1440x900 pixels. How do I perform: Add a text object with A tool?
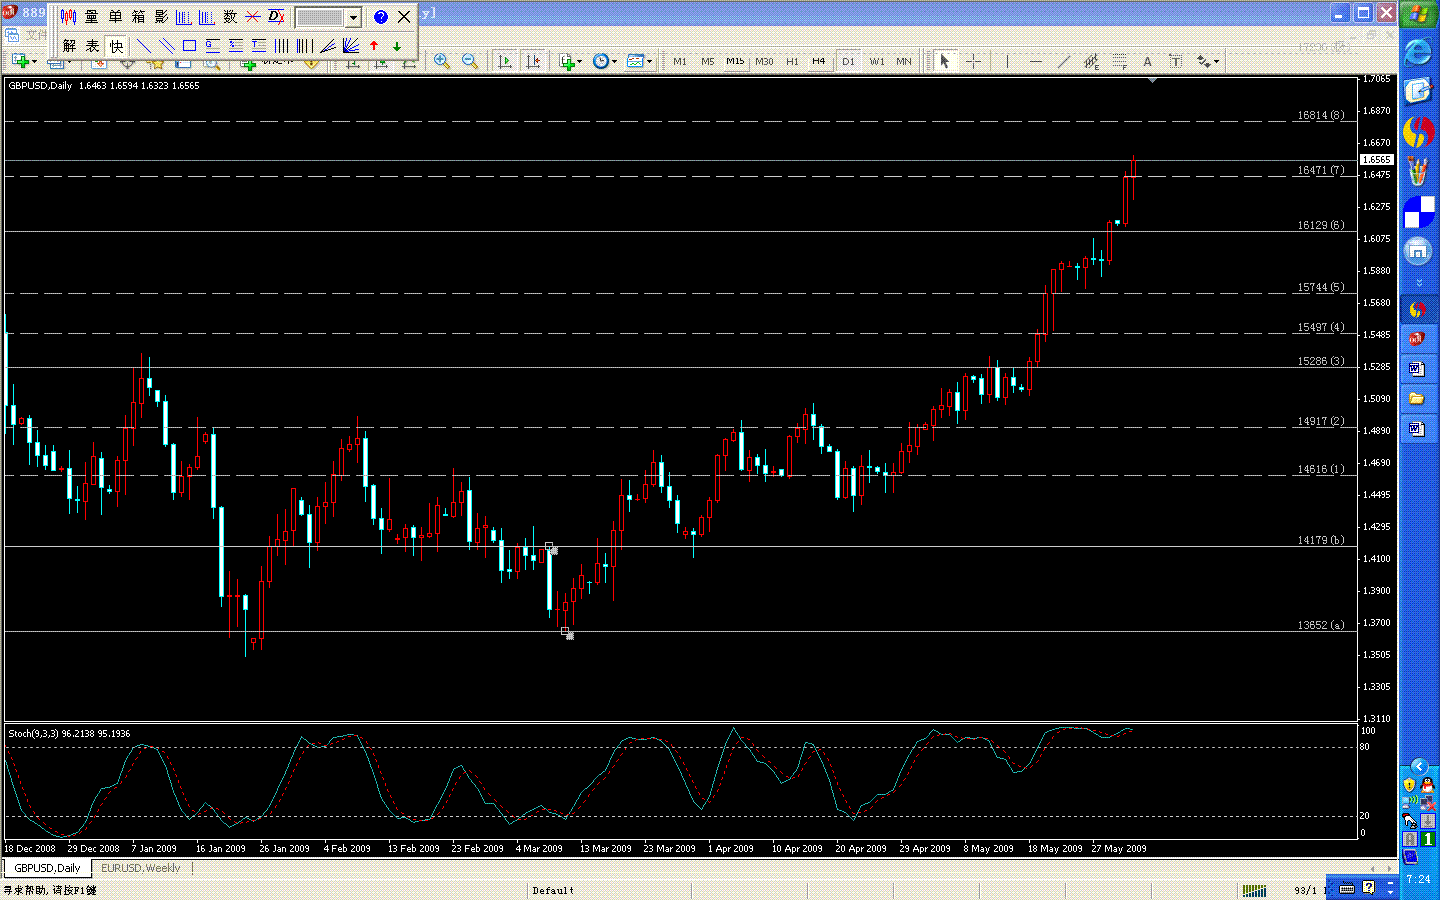pos(1147,61)
